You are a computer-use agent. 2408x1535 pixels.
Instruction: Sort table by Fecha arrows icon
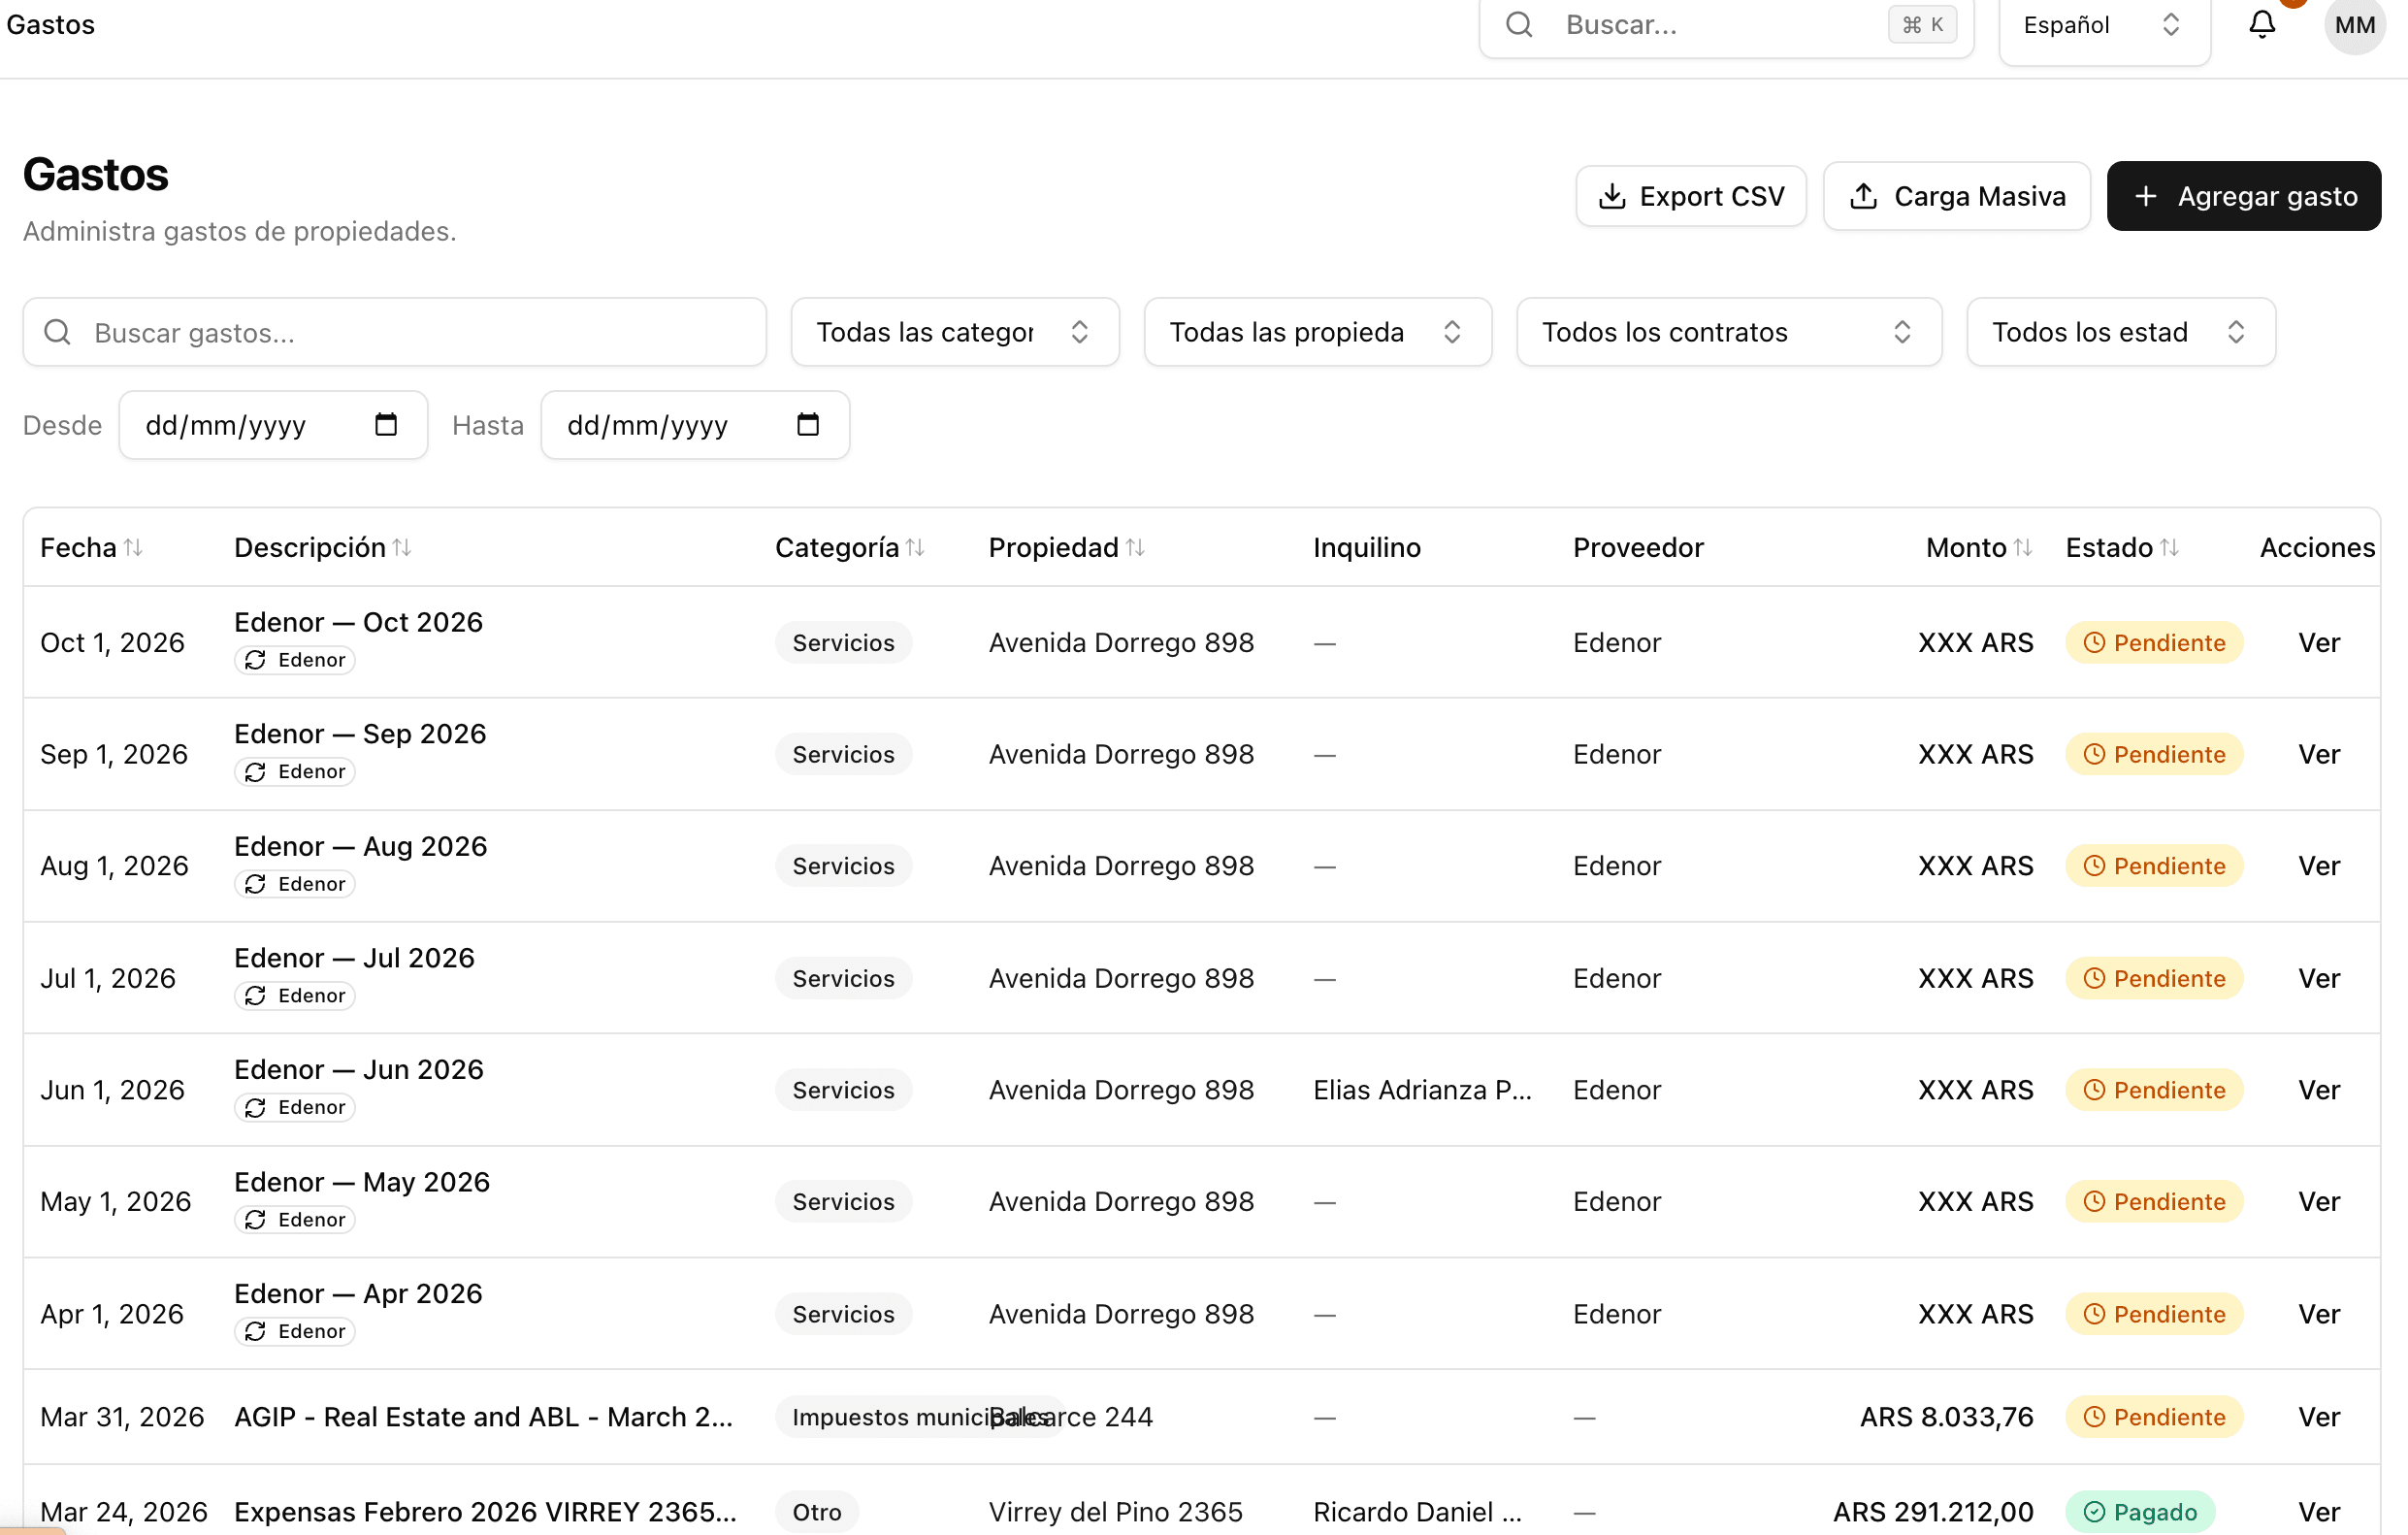(x=133, y=548)
